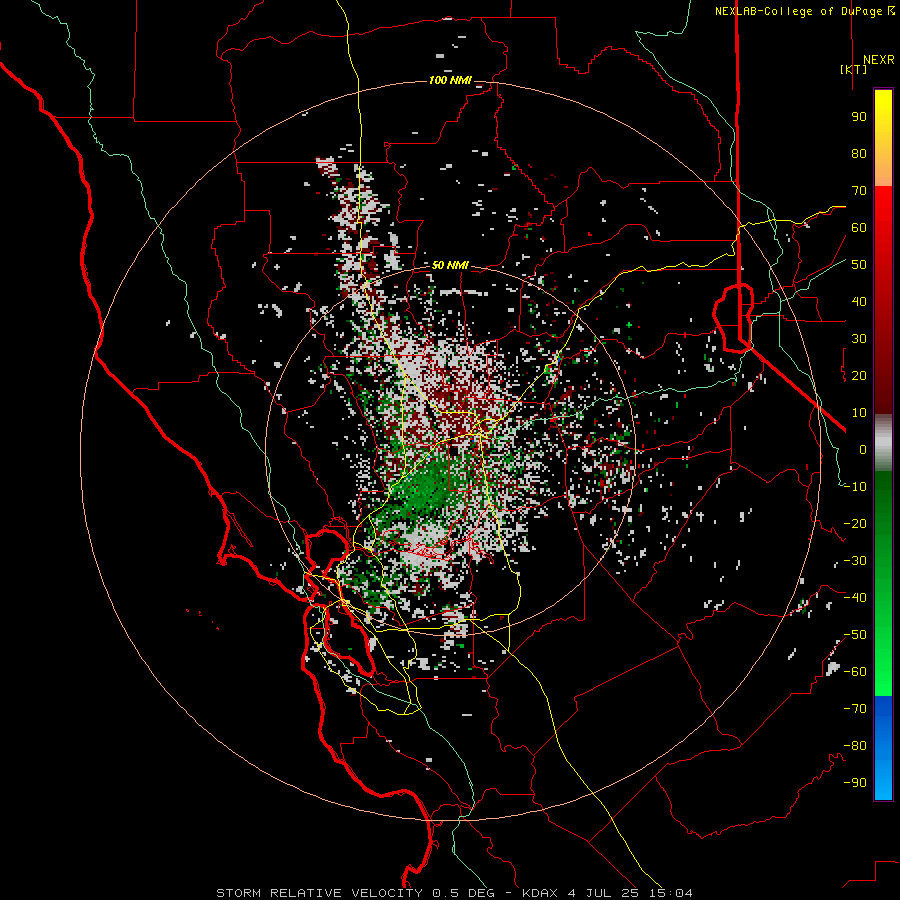The image size is (900, 900).
Task: Click the 15:04 timestamp in footer
Action: coord(668,893)
